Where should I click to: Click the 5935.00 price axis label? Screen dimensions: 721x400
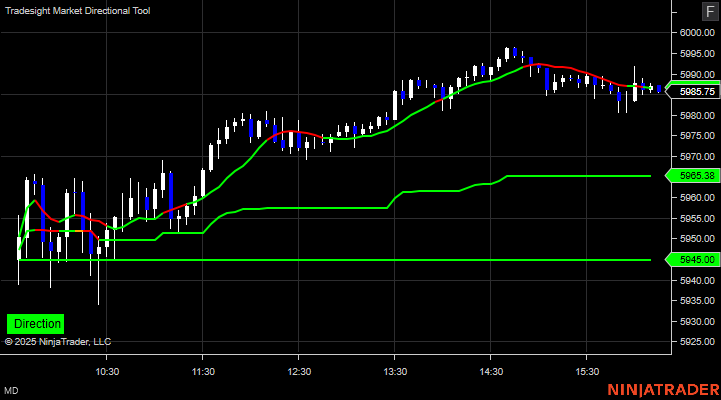[x=697, y=301]
